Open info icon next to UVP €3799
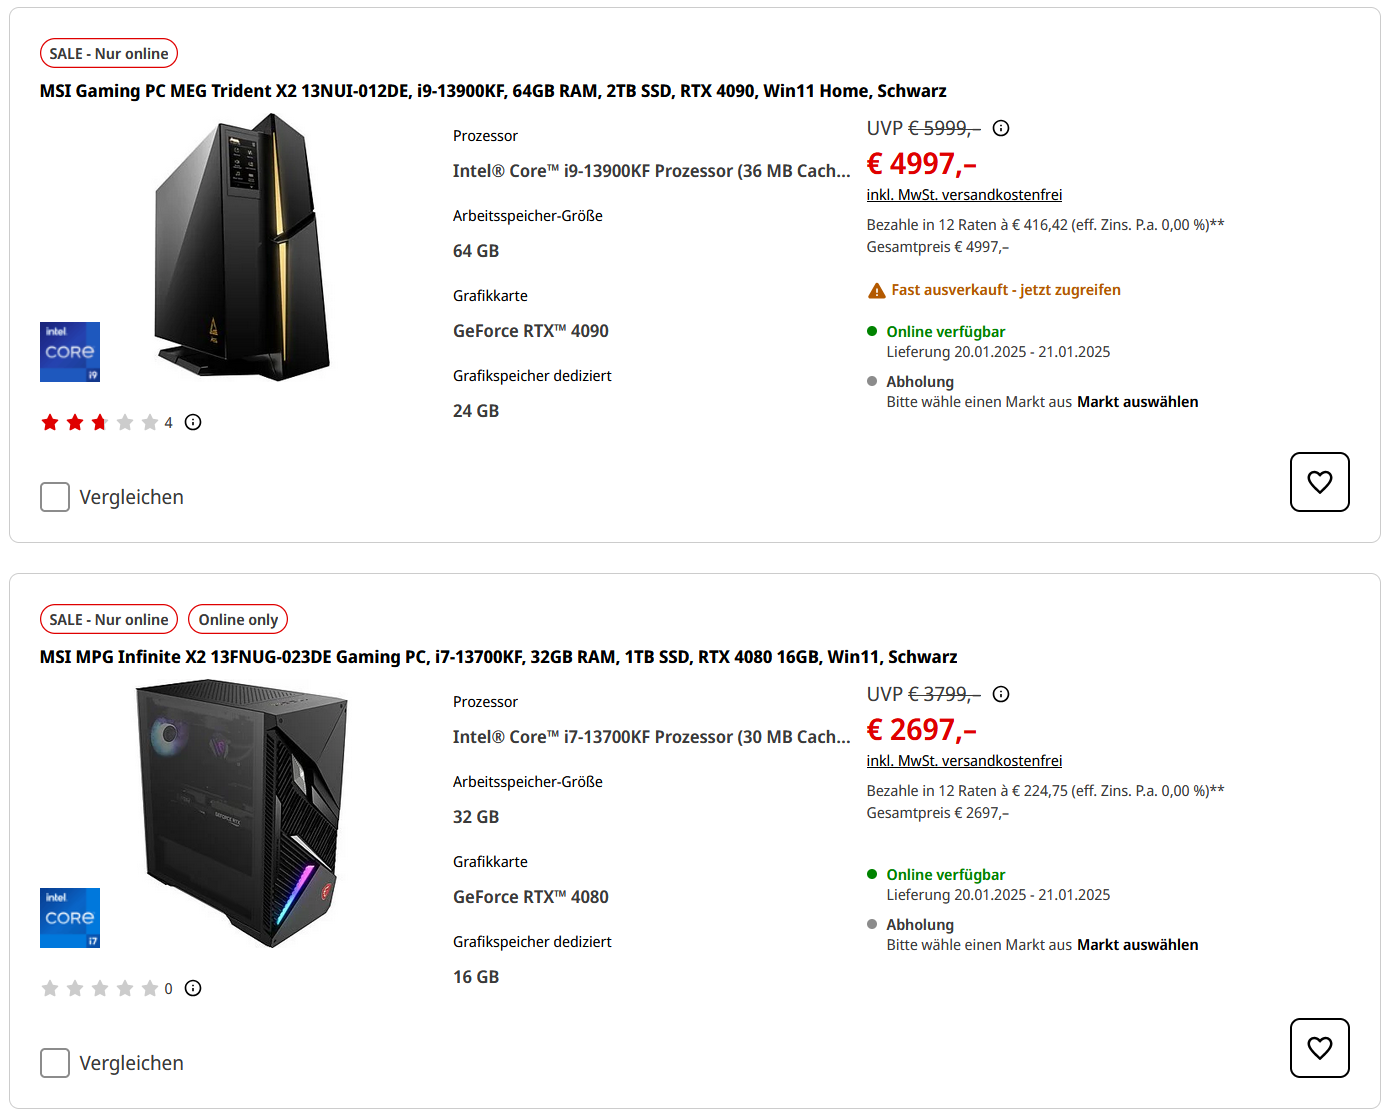The height and width of the screenshot is (1118, 1386). point(1001,694)
